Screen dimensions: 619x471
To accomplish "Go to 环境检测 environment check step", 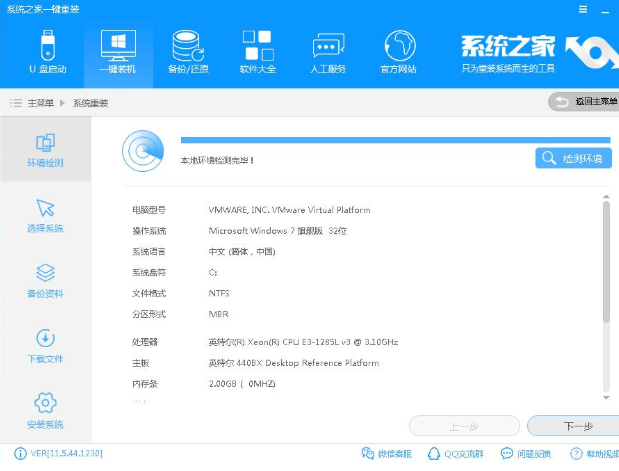I will pos(45,150).
